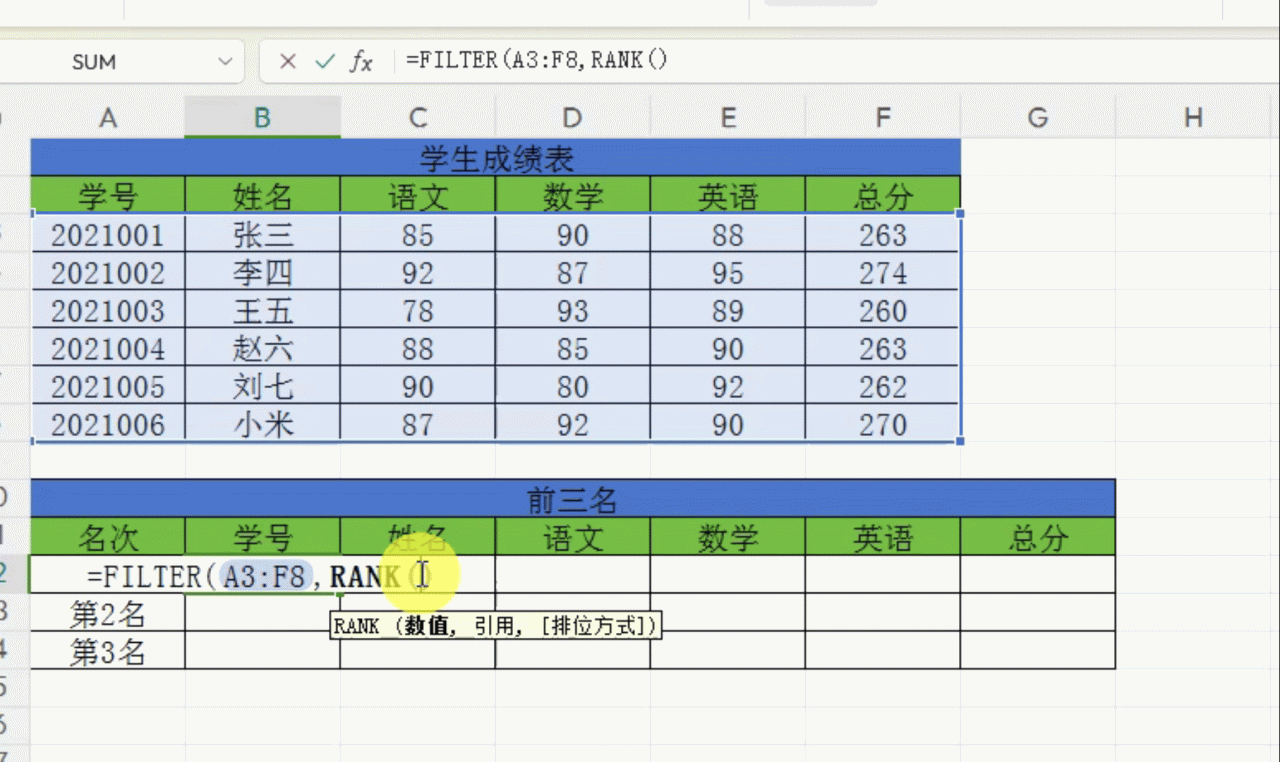Cancel formula entry with X icon
The height and width of the screenshot is (762, 1280).
coord(288,62)
